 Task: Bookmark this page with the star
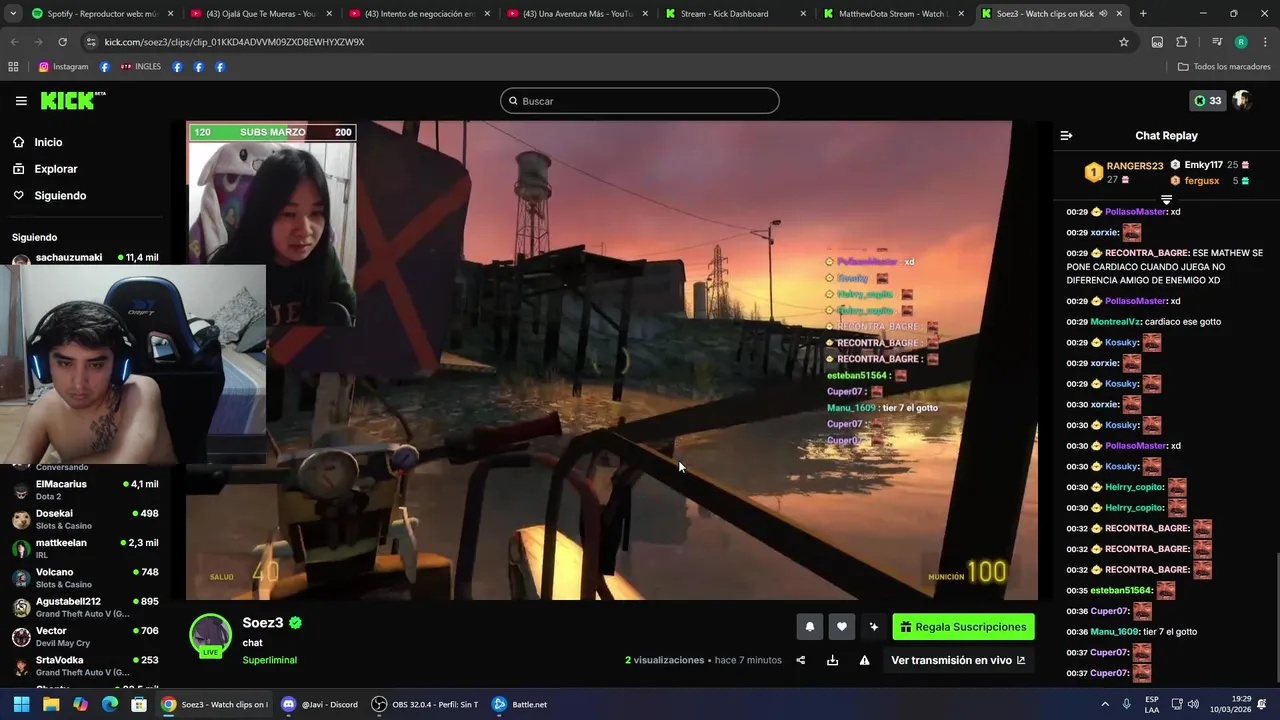(1124, 42)
